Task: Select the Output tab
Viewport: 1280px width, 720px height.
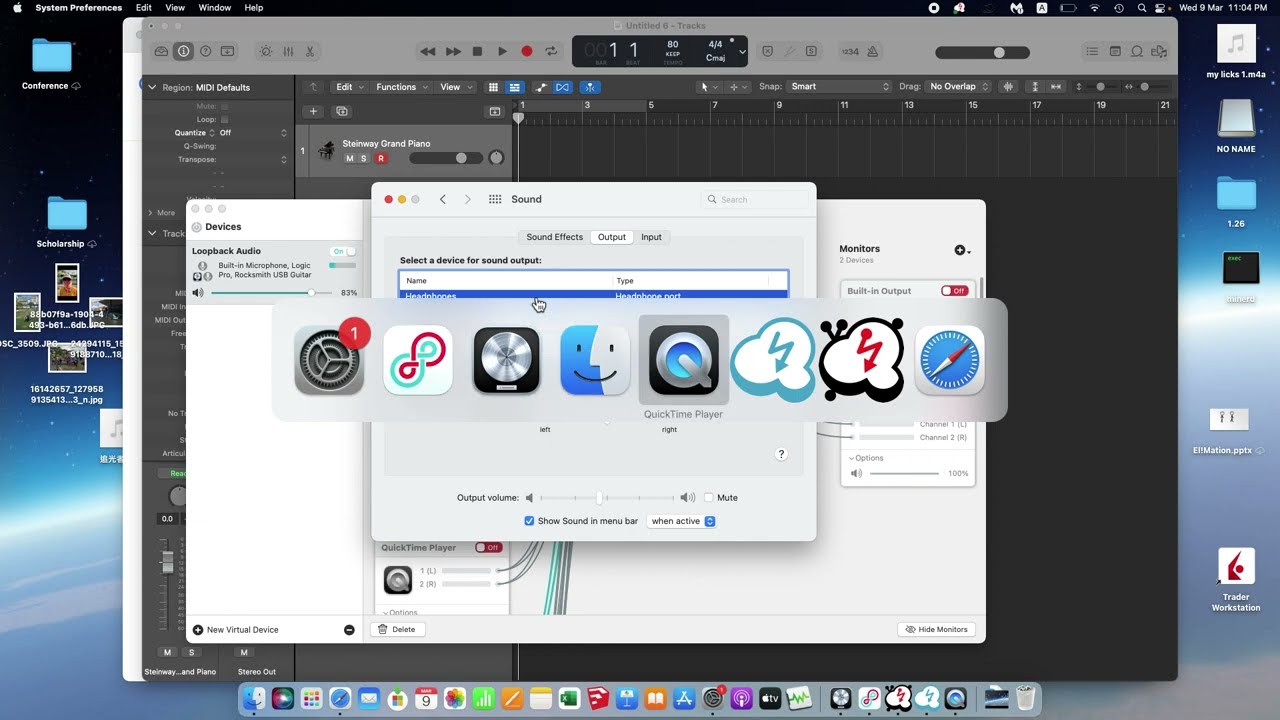Action: (611, 237)
